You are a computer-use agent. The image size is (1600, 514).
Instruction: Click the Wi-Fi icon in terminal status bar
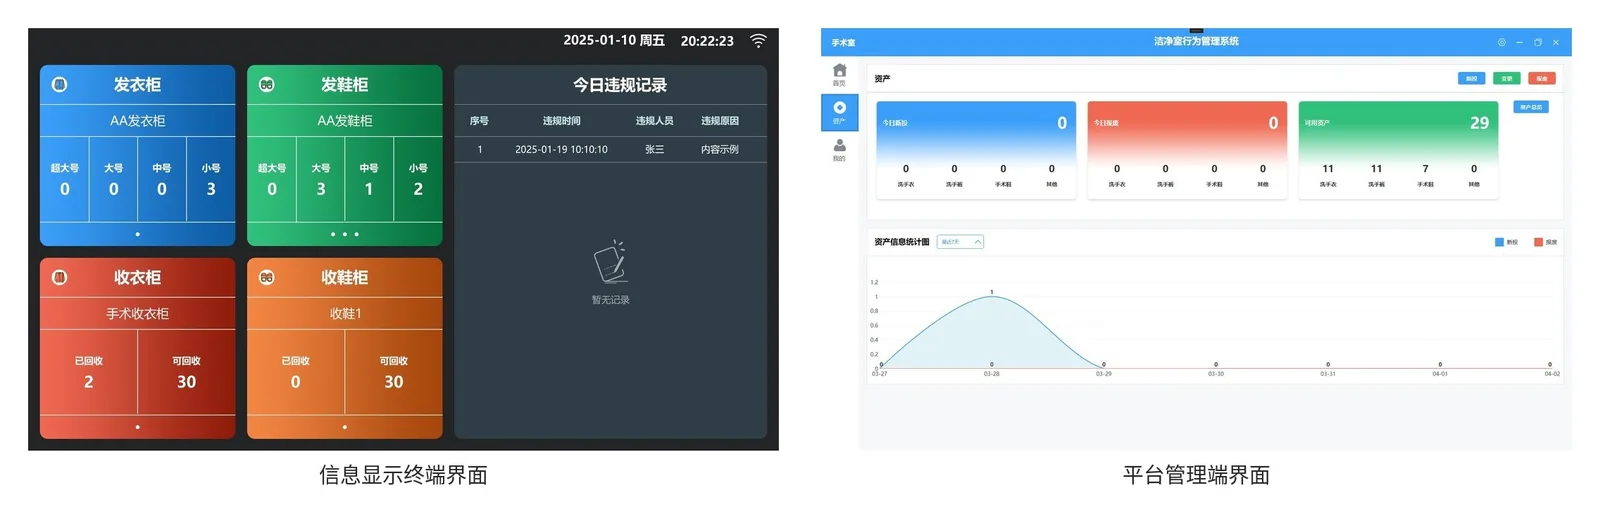(759, 41)
